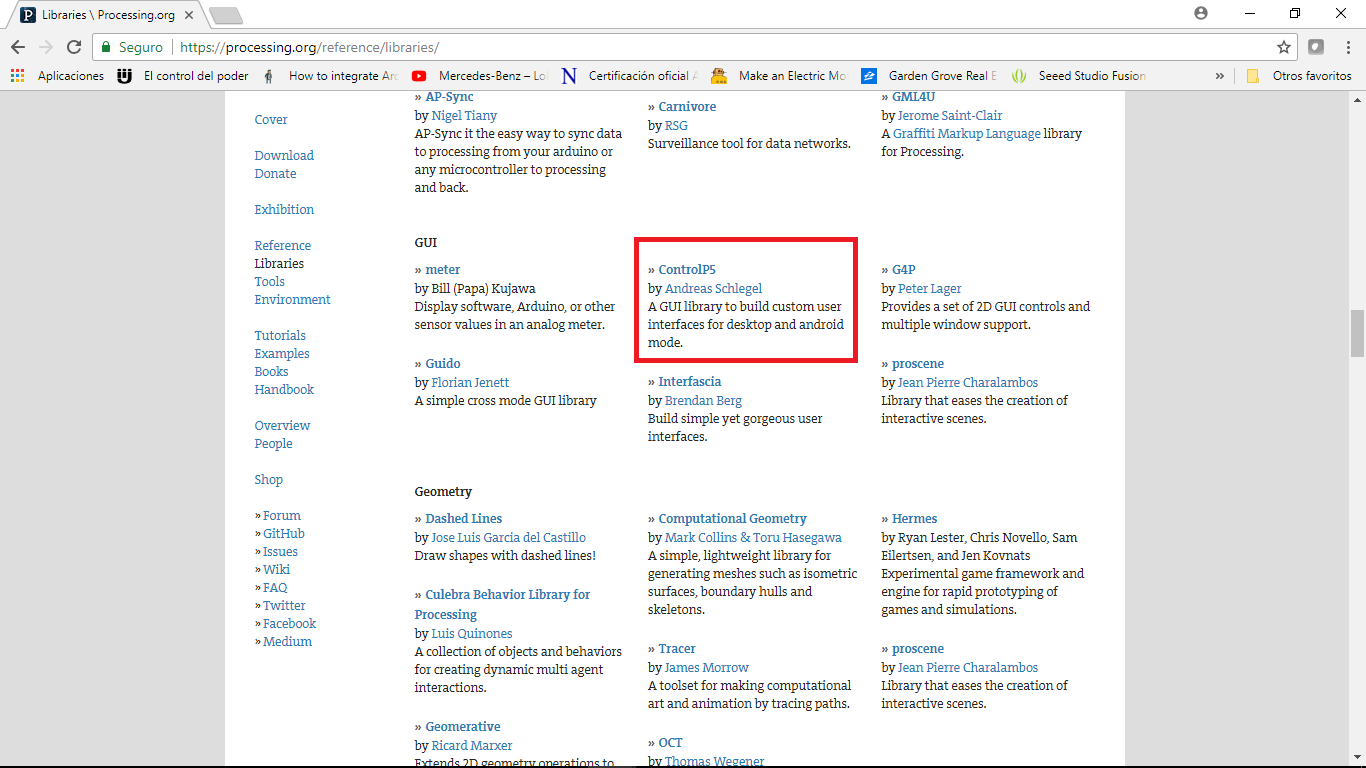Open the Dashed Lines library link

point(464,519)
